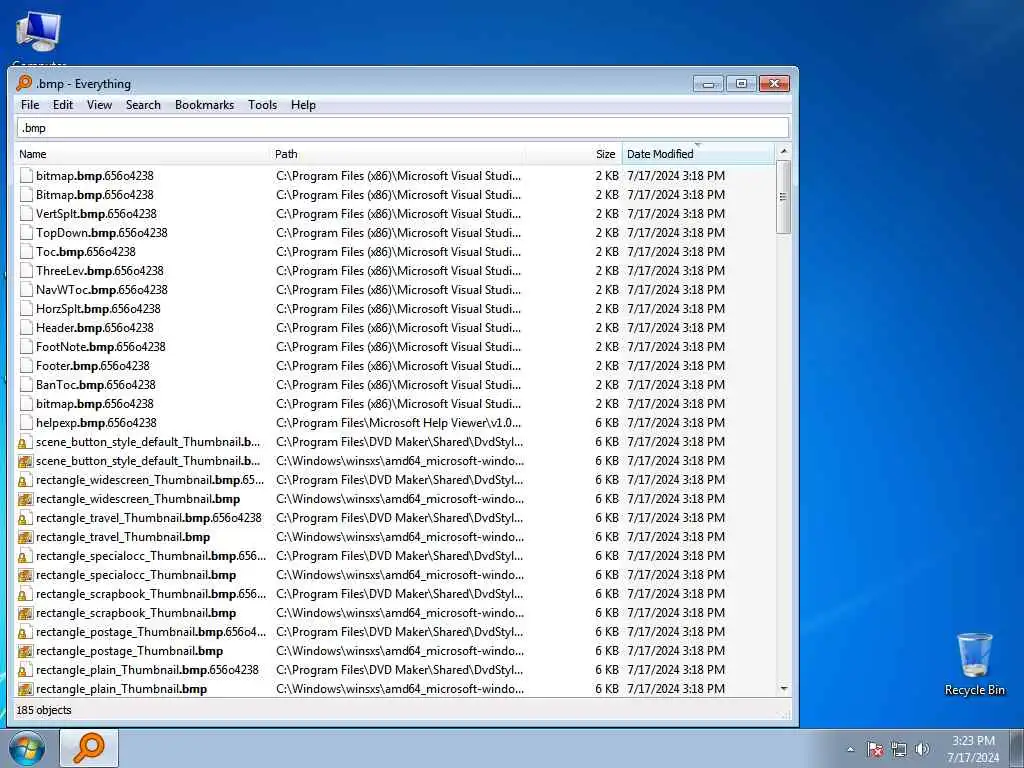Click the bitmap icon of rectangle_postage_Thumbnail.bmp
The height and width of the screenshot is (768, 1024).
pos(25,650)
